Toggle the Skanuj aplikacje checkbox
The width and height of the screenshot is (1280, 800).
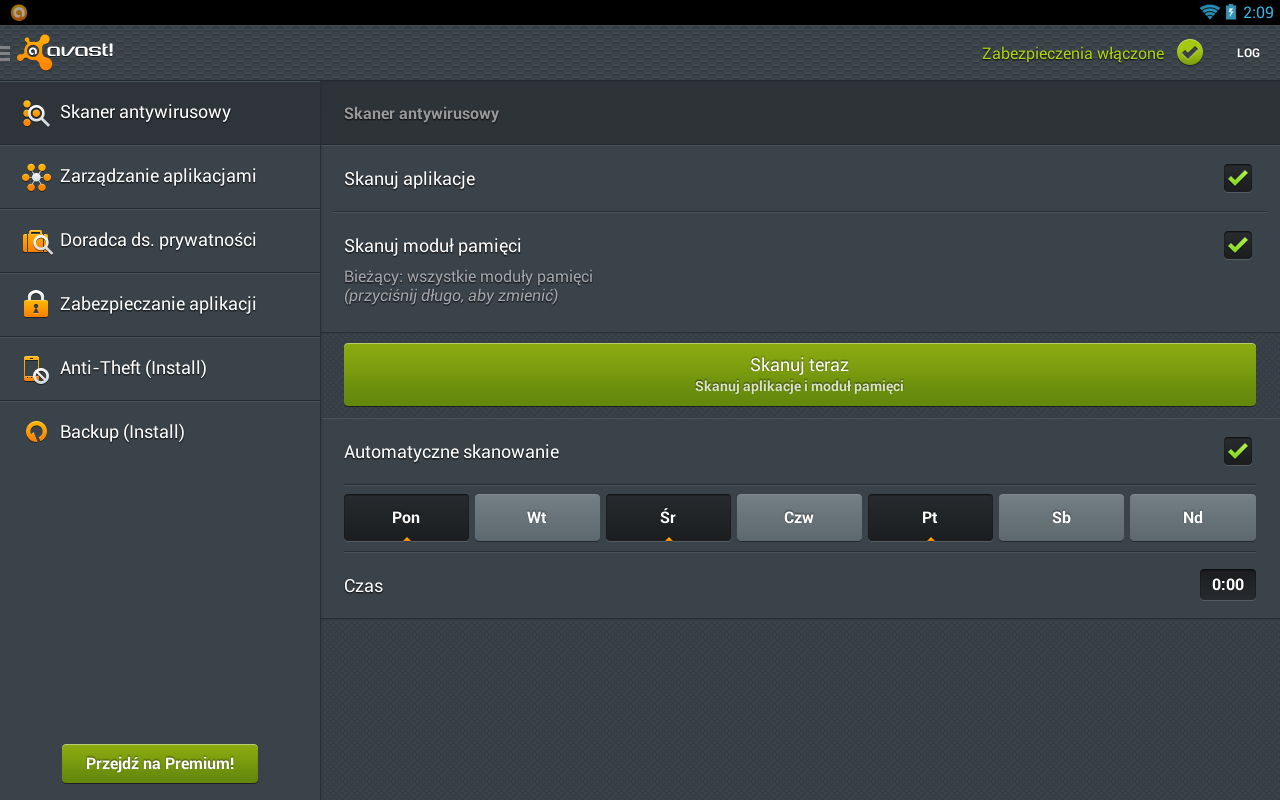(x=1237, y=177)
